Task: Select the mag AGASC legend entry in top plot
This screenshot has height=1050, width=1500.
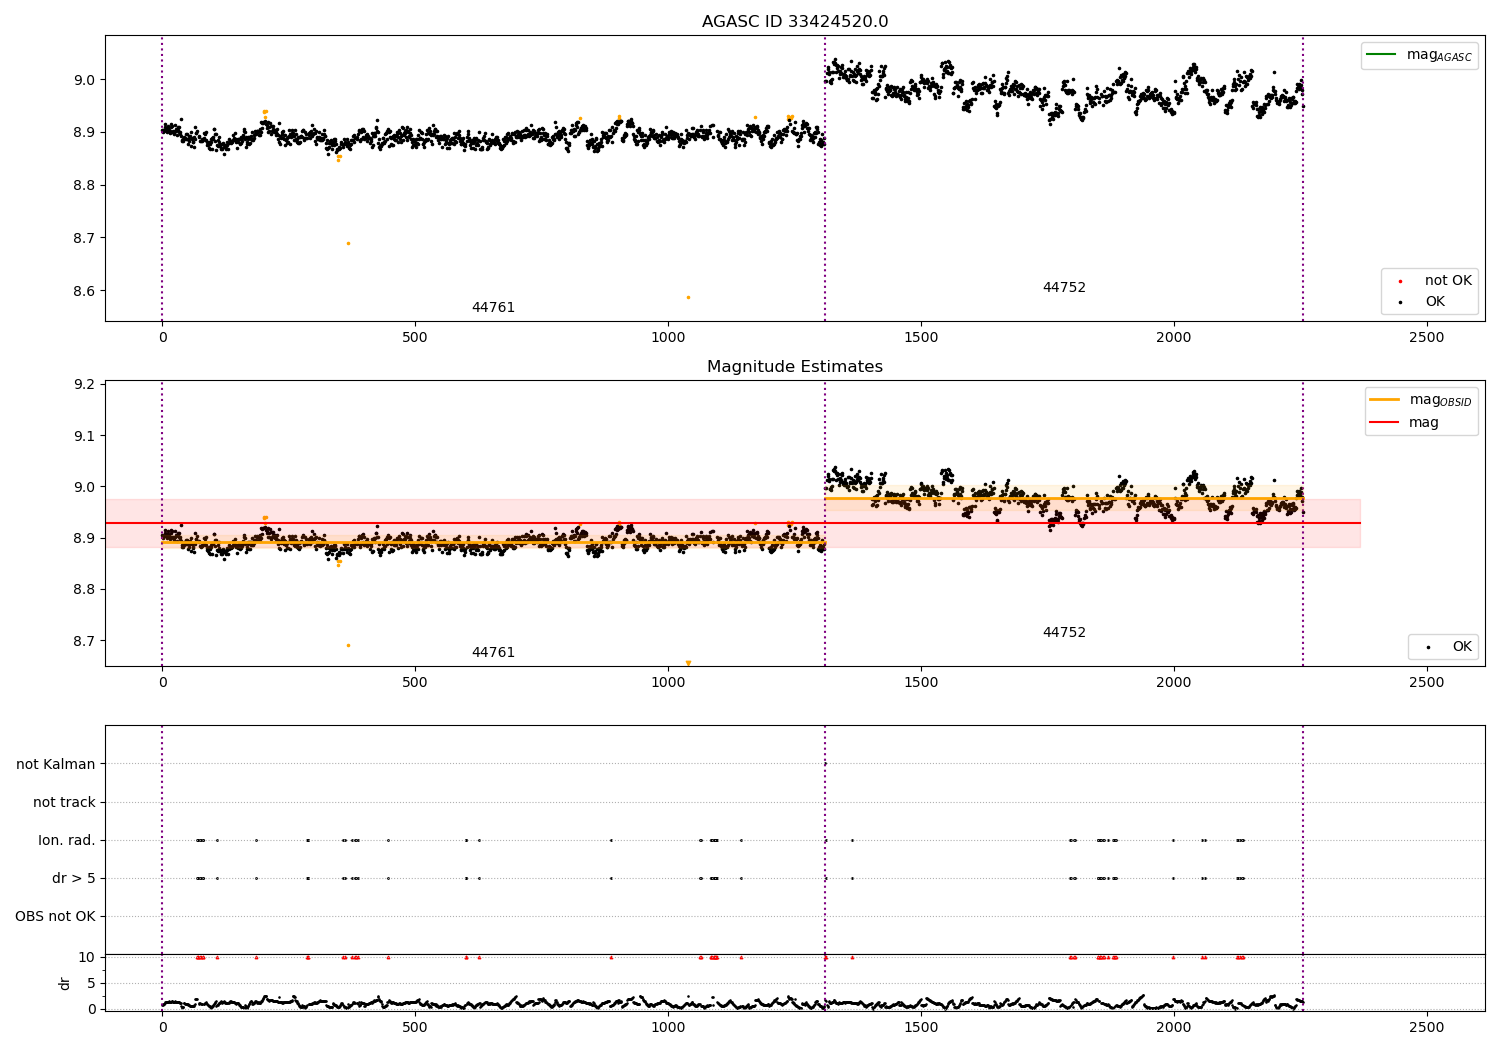Action: (1419, 55)
